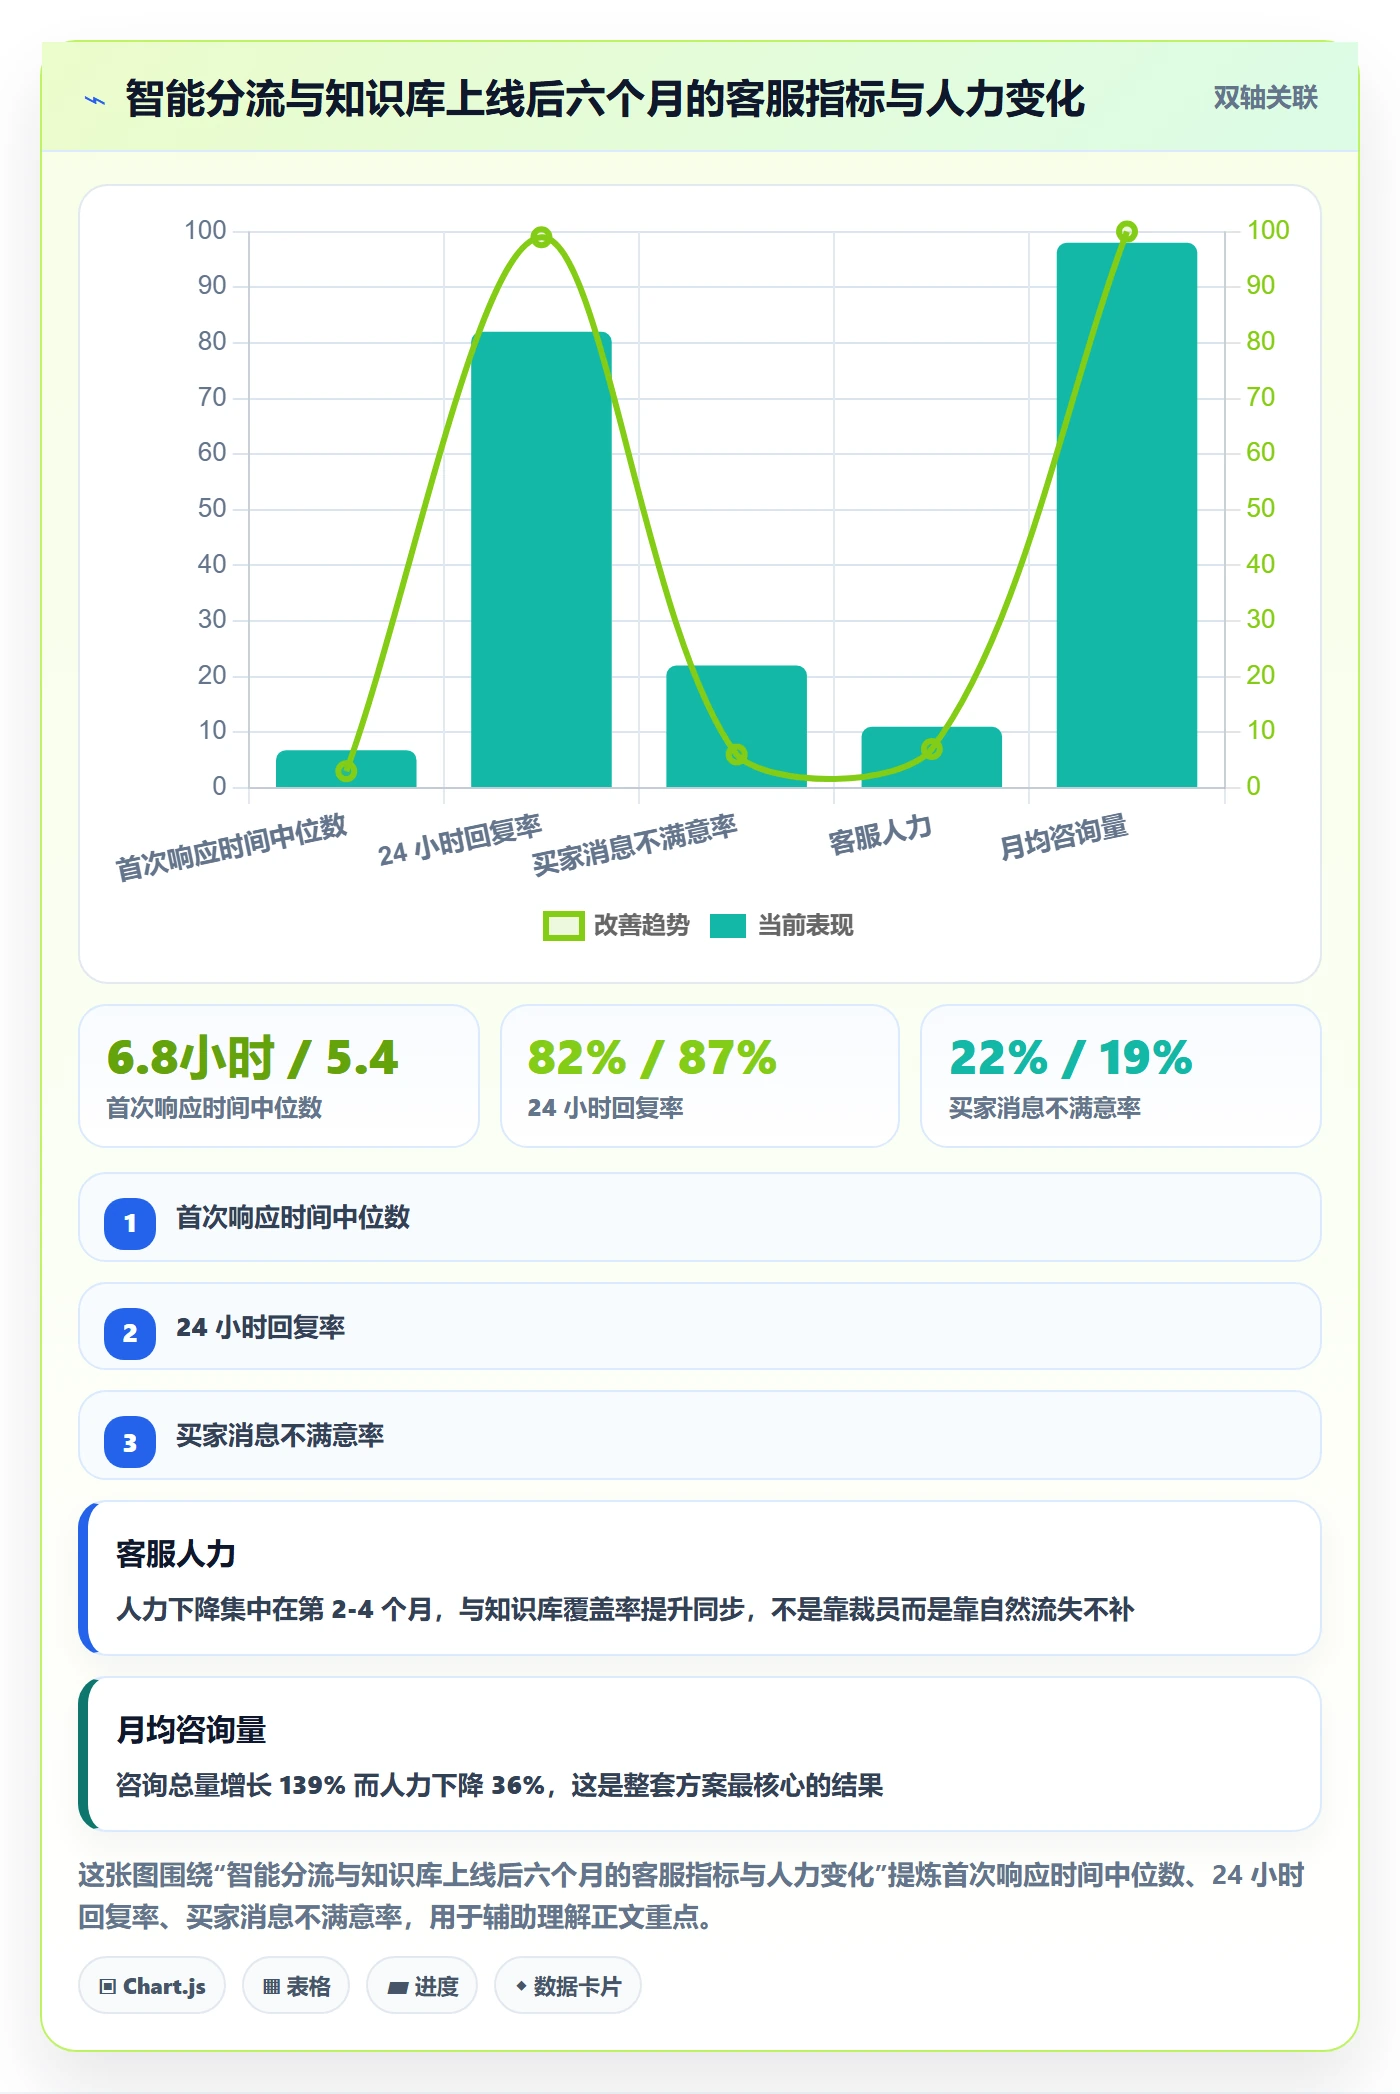Select the 进度 tag
This screenshot has height=2094, width=1400.
tap(422, 1986)
